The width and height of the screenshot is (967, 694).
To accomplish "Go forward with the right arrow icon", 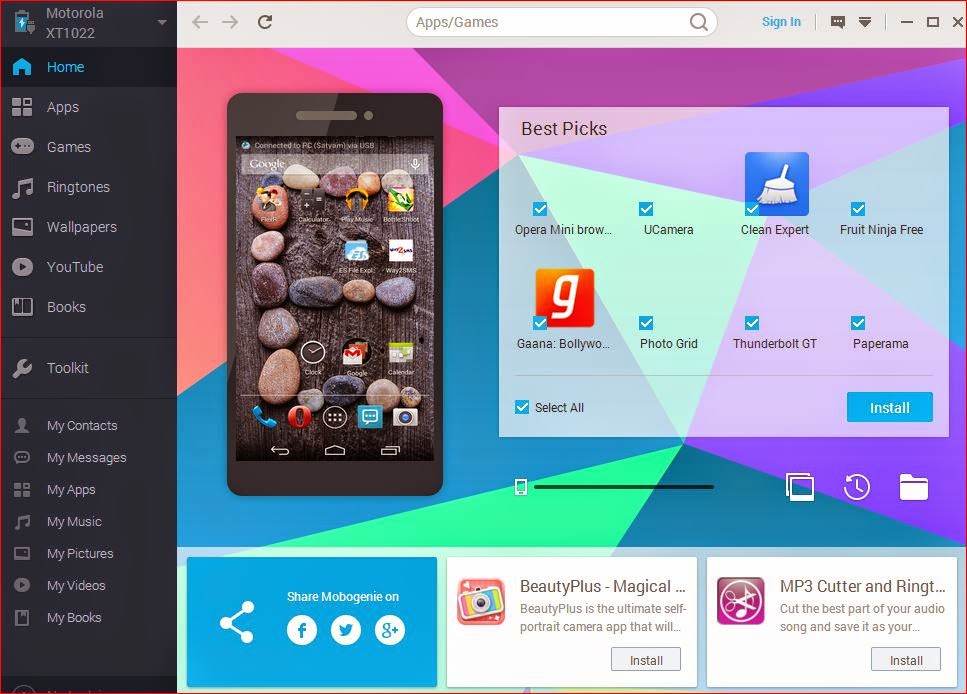I will (230, 22).
